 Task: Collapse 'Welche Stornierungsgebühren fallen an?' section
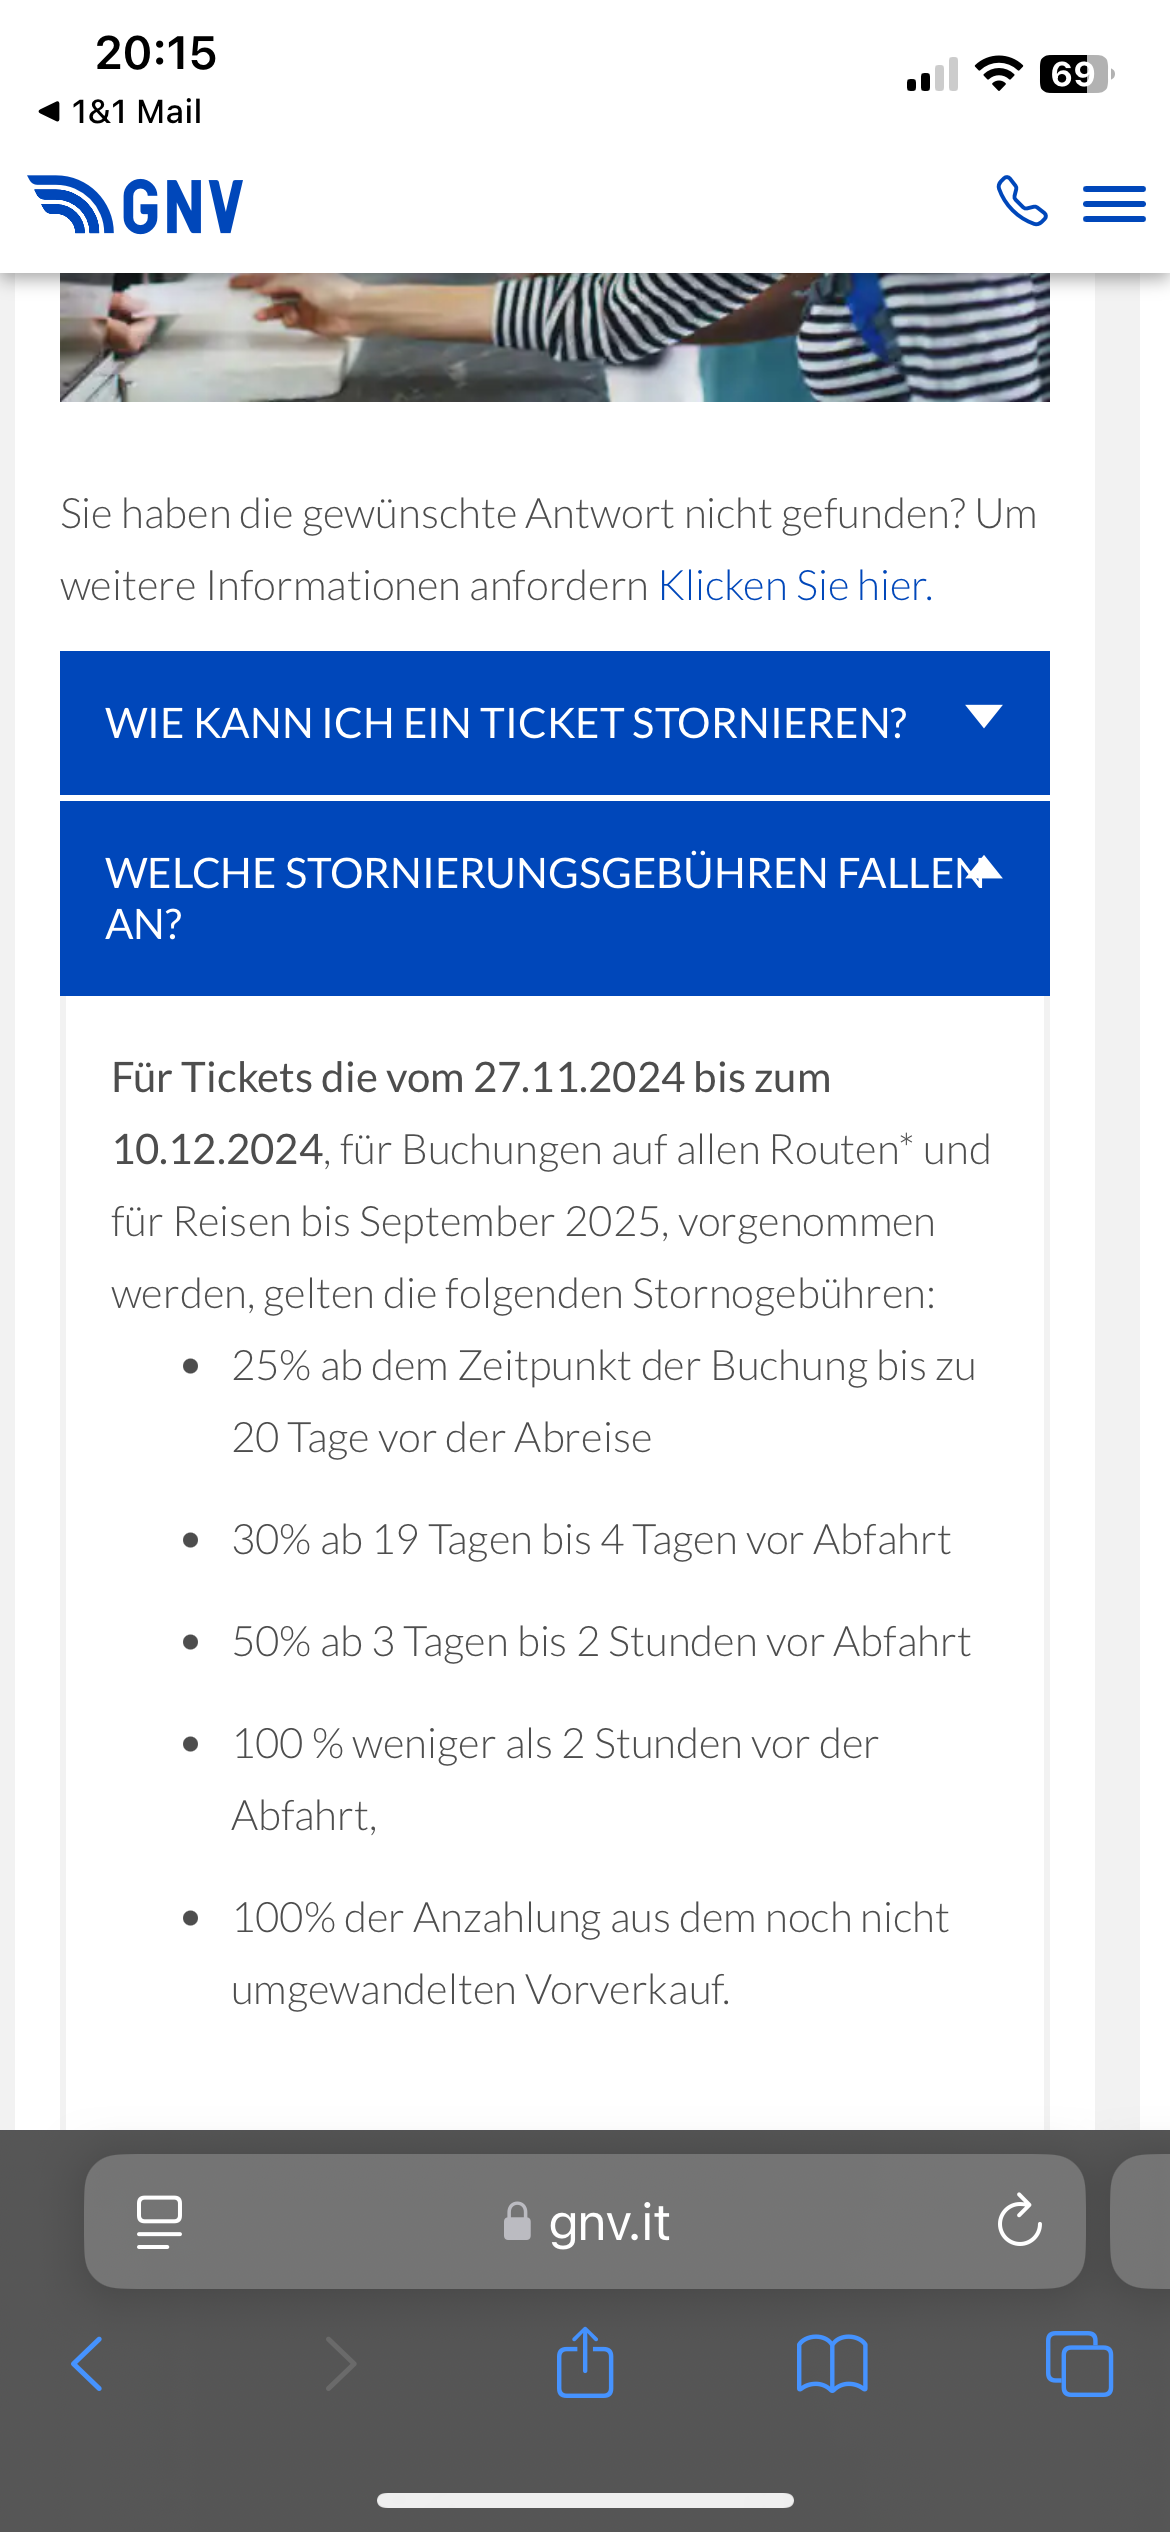555,898
